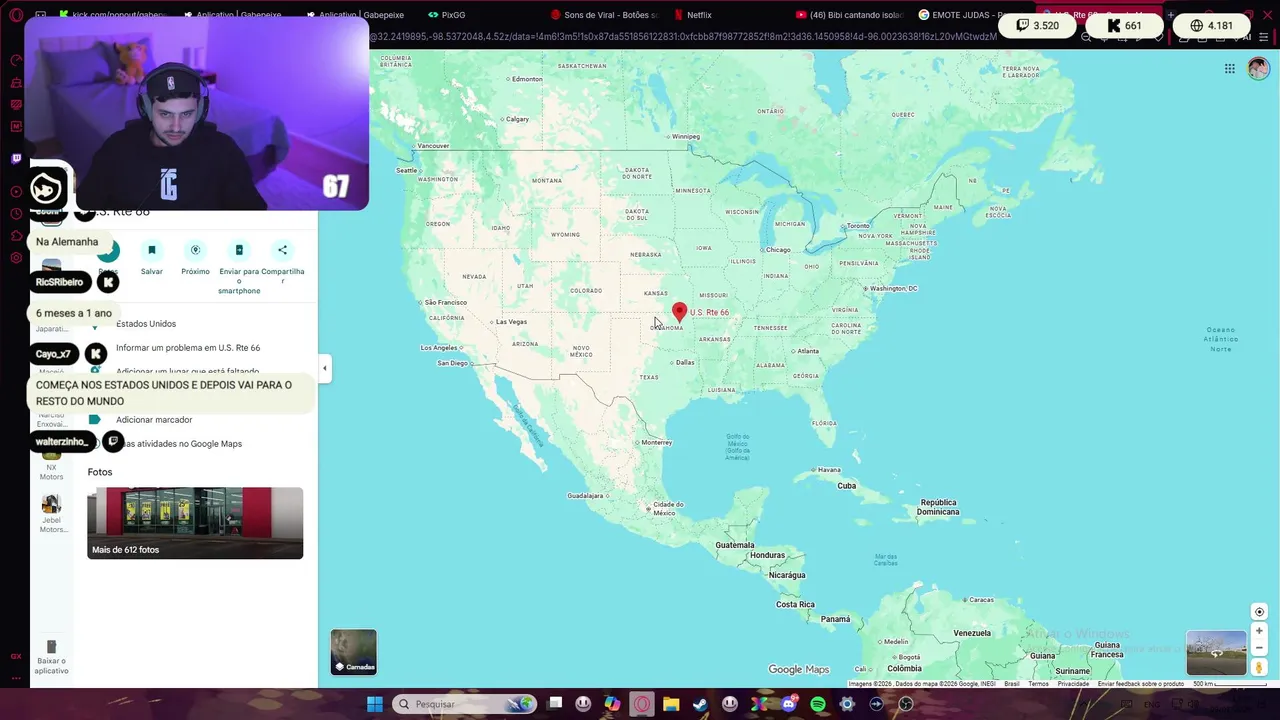Screen dimensions: 1280x720
Task: Click the Privacidade link at map bottom
Action: [x=1073, y=684]
